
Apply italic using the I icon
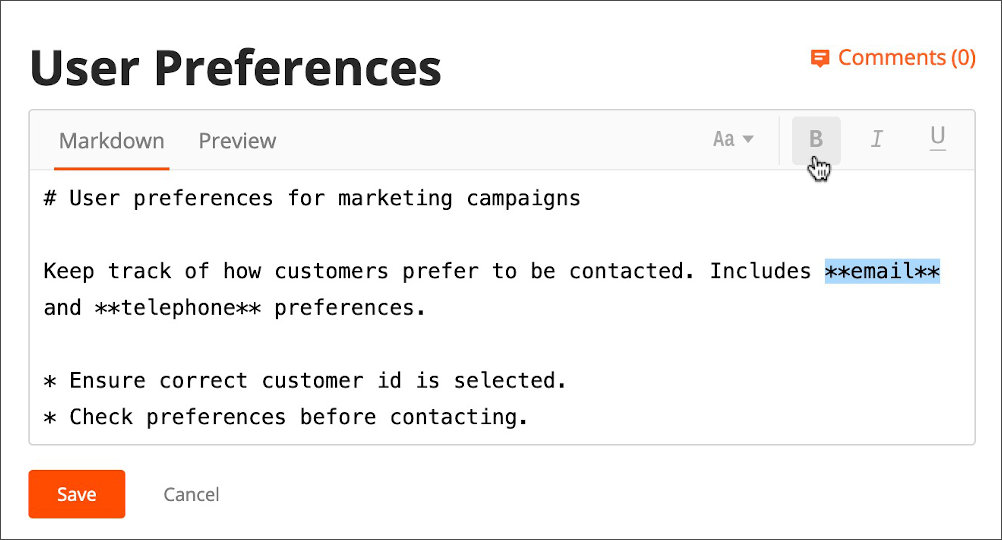click(877, 139)
